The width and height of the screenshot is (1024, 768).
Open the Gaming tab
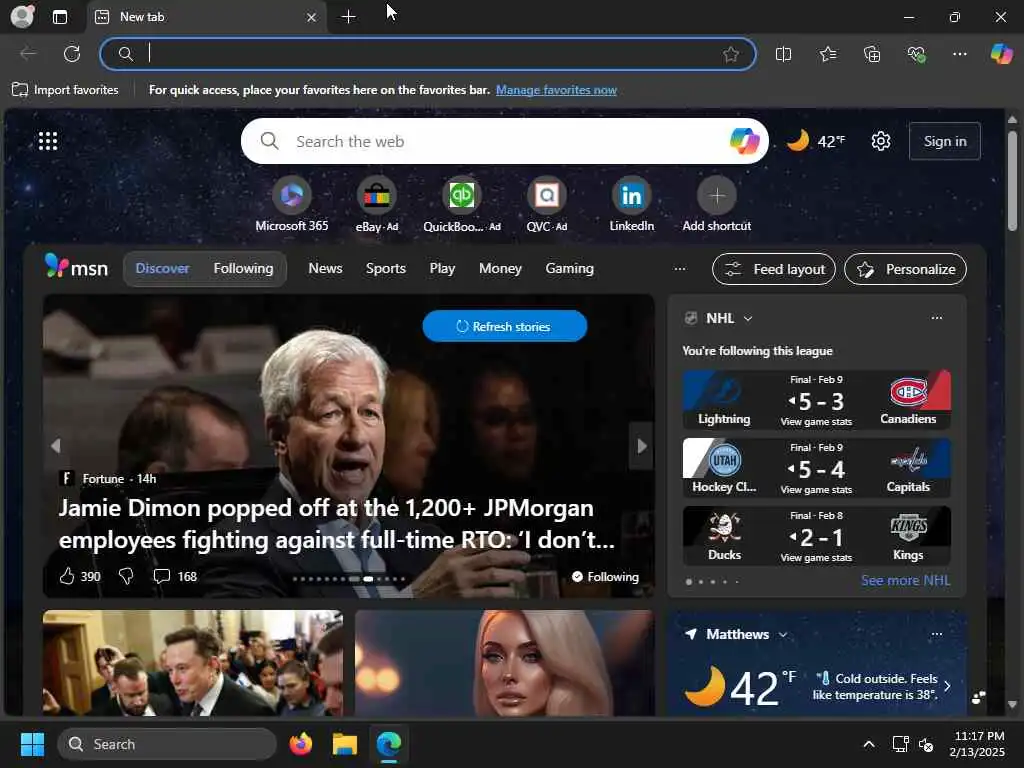(569, 268)
